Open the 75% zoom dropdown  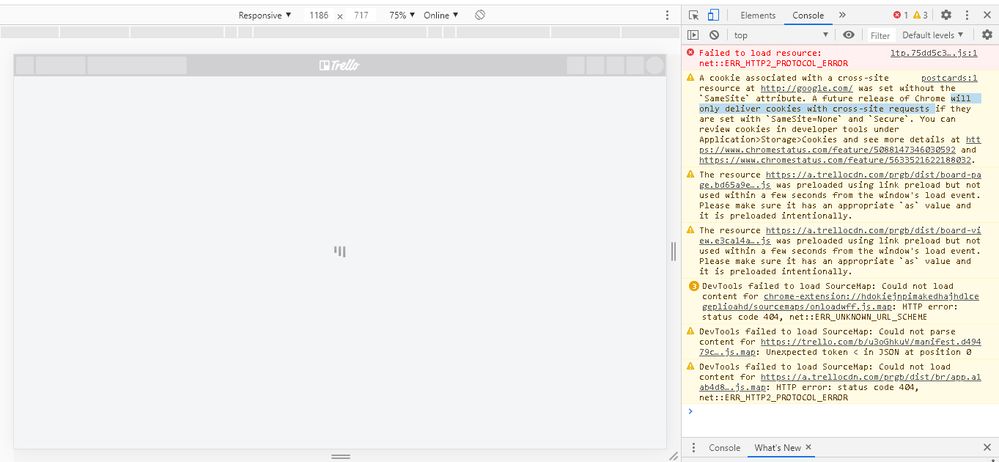pos(402,15)
